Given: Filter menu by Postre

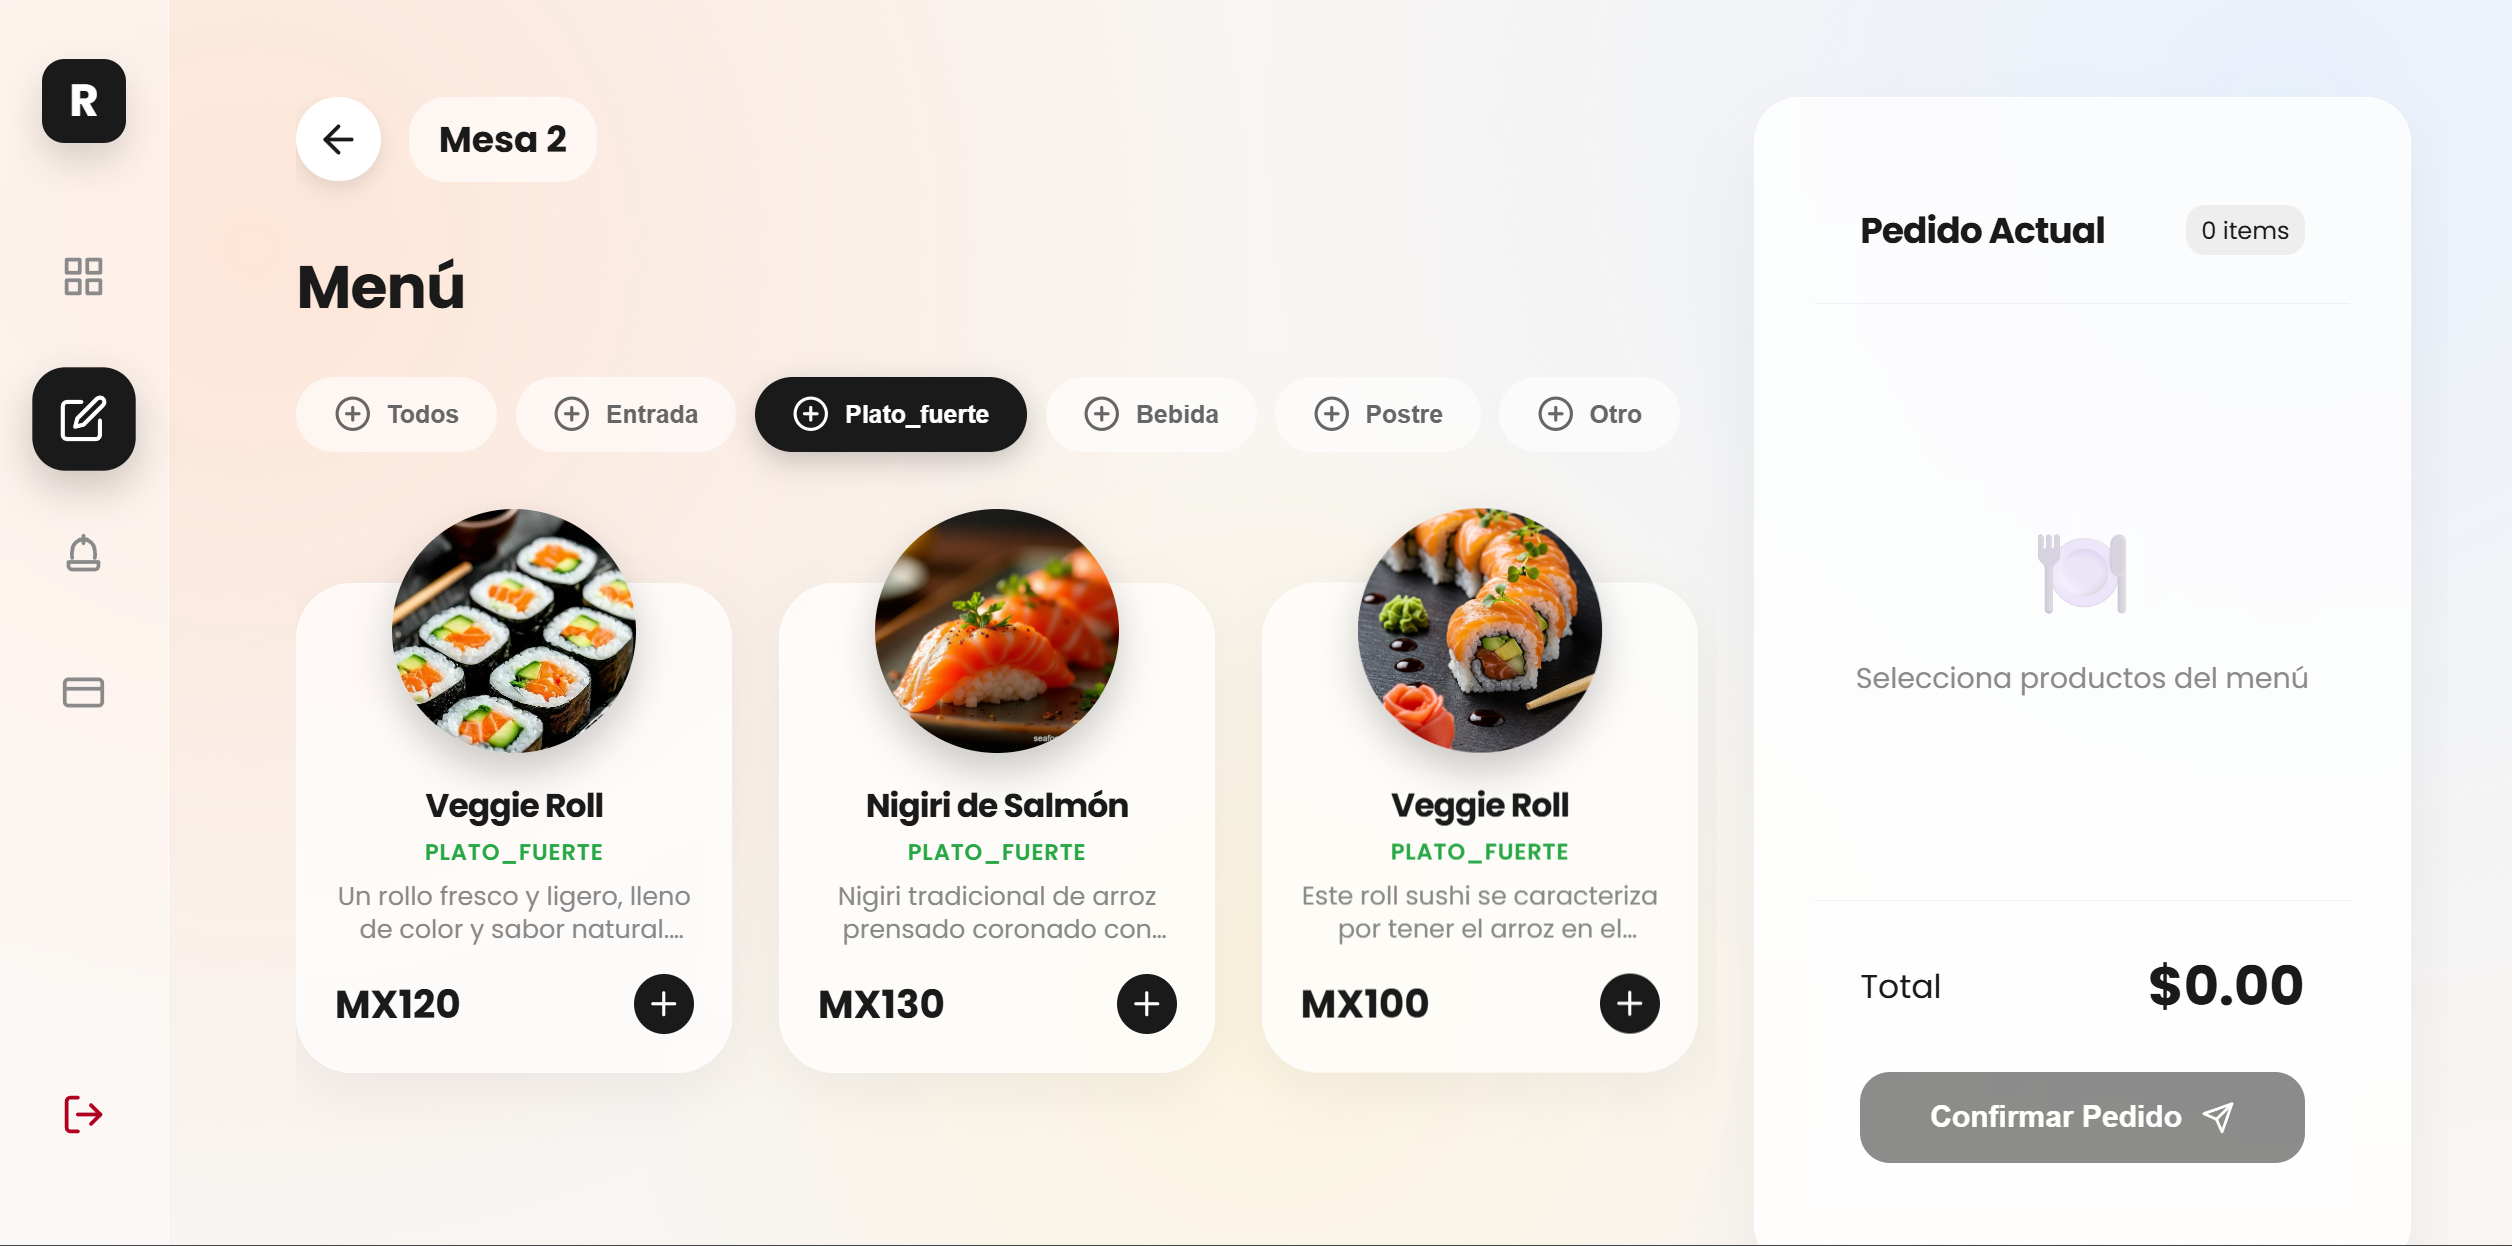Looking at the screenshot, I should click(1377, 414).
